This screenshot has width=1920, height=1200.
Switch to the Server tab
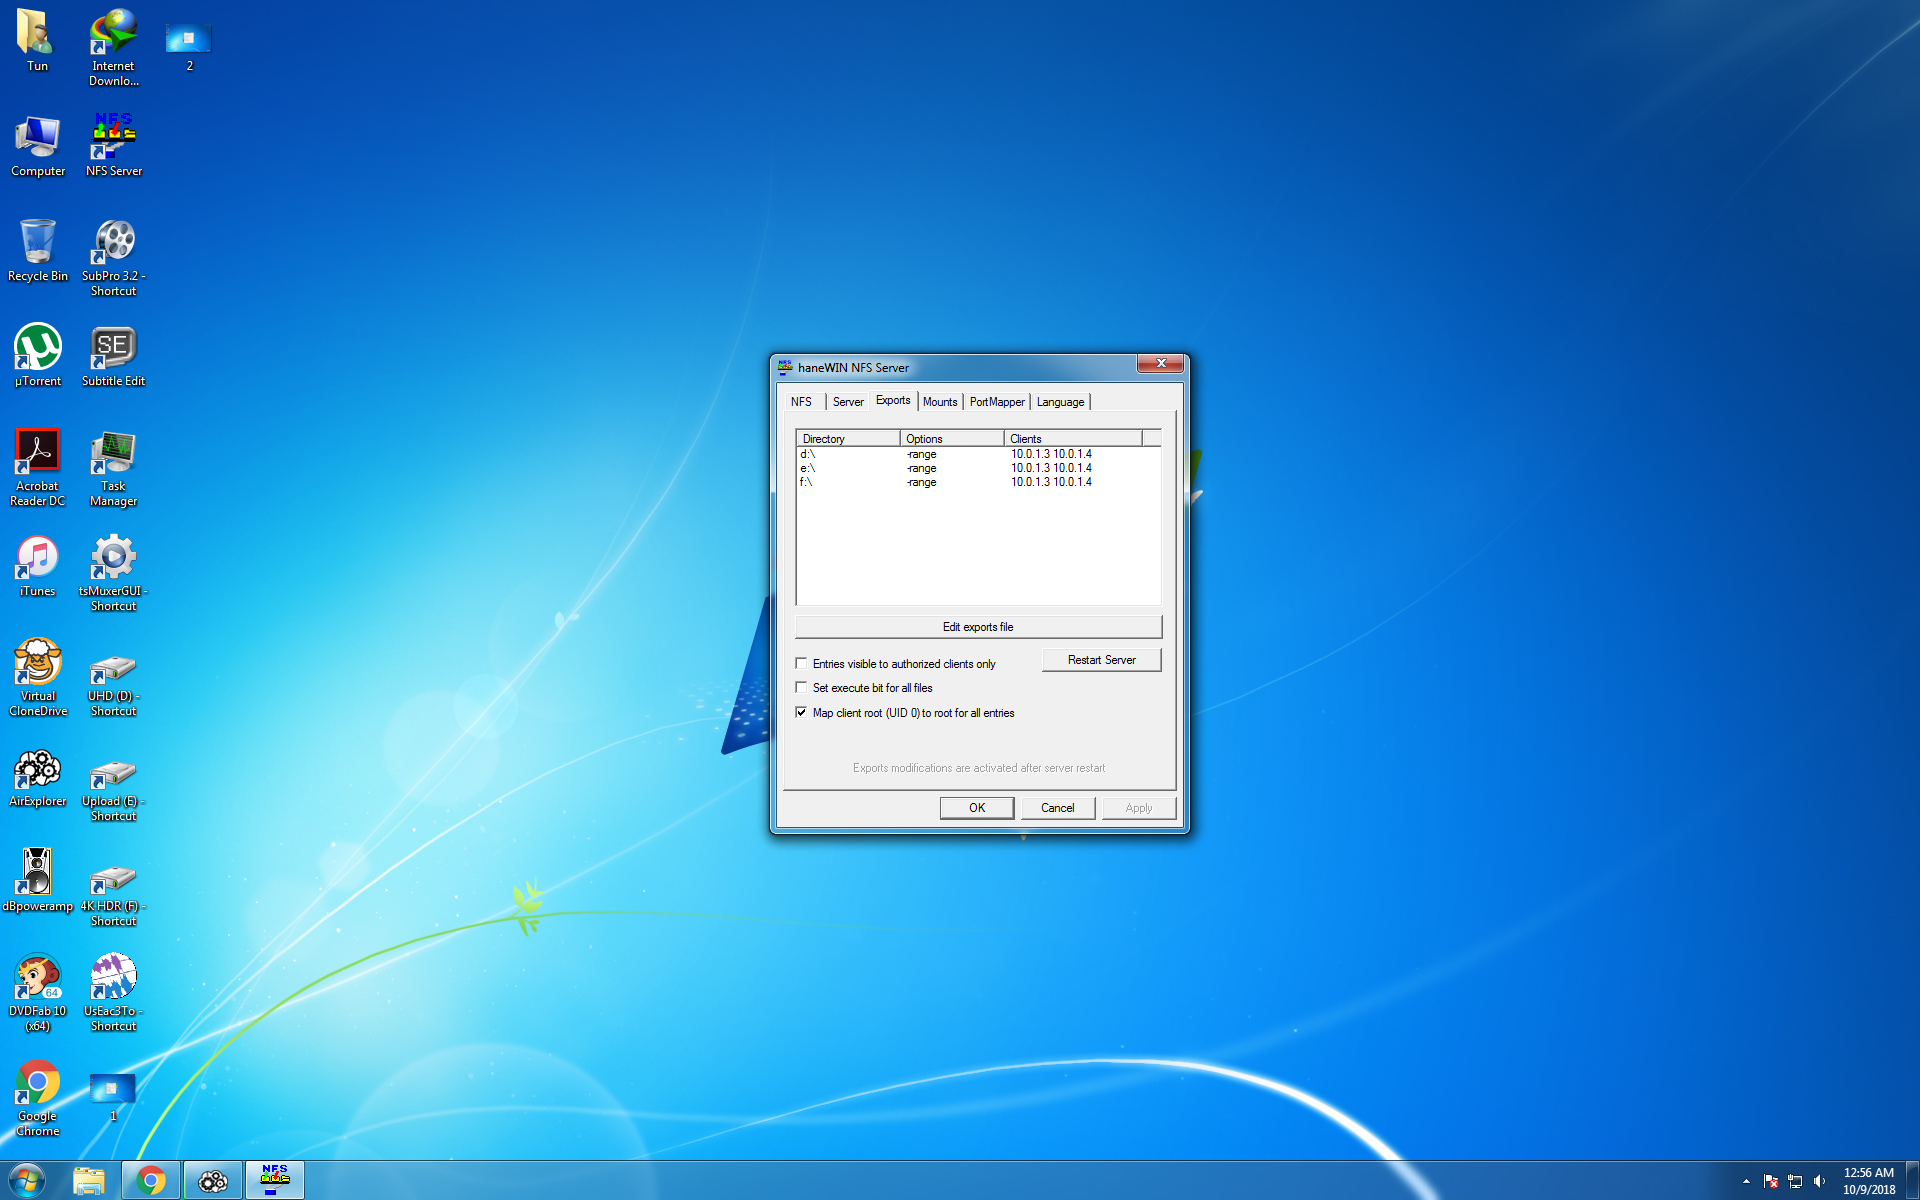(848, 402)
